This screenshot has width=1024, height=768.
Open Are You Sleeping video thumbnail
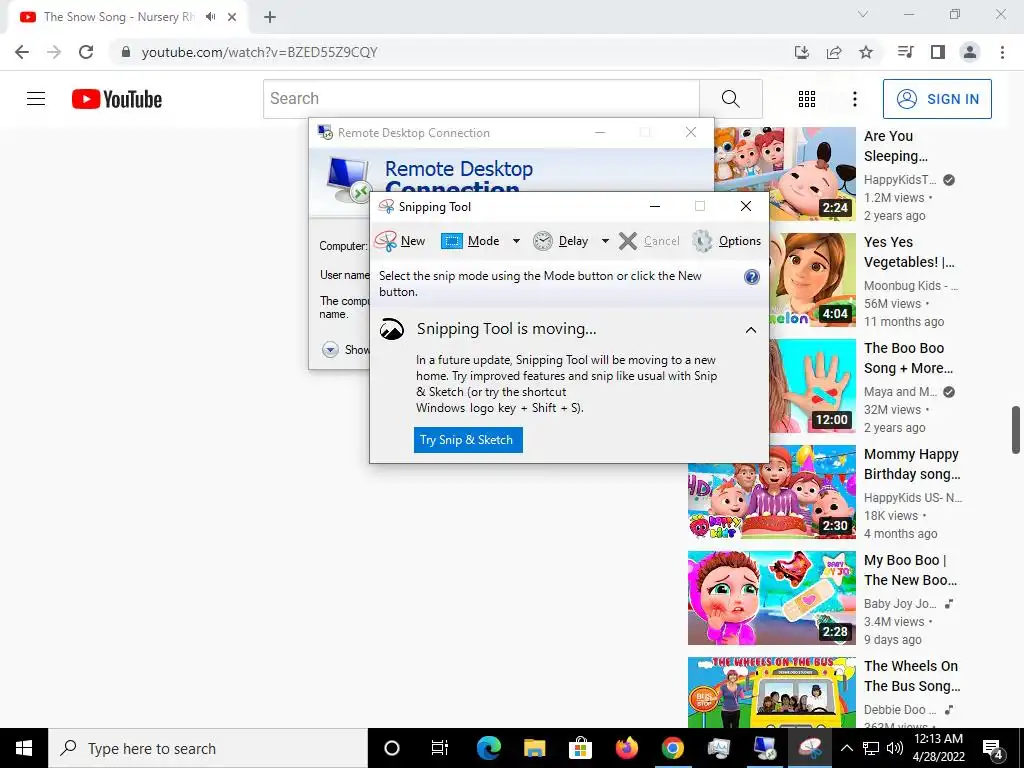[x=784, y=174]
